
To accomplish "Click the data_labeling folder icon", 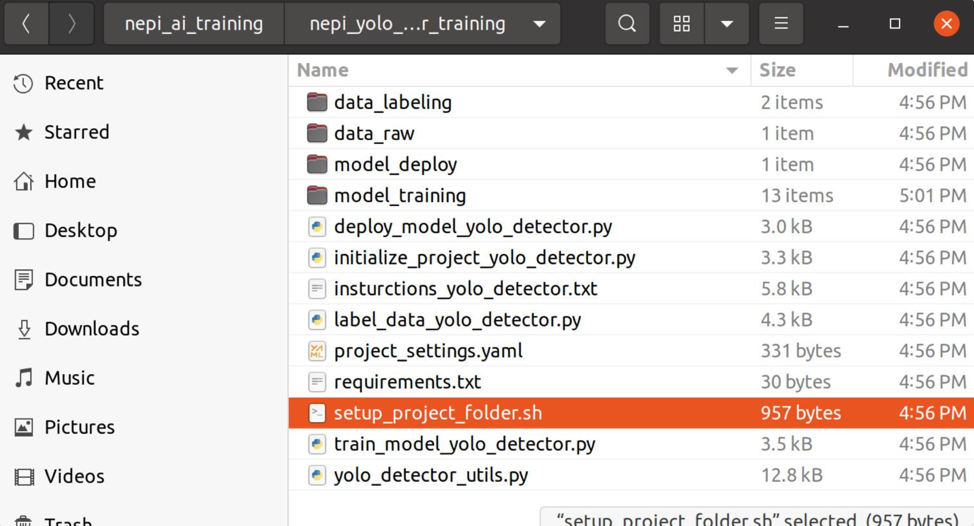I will point(317,102).
